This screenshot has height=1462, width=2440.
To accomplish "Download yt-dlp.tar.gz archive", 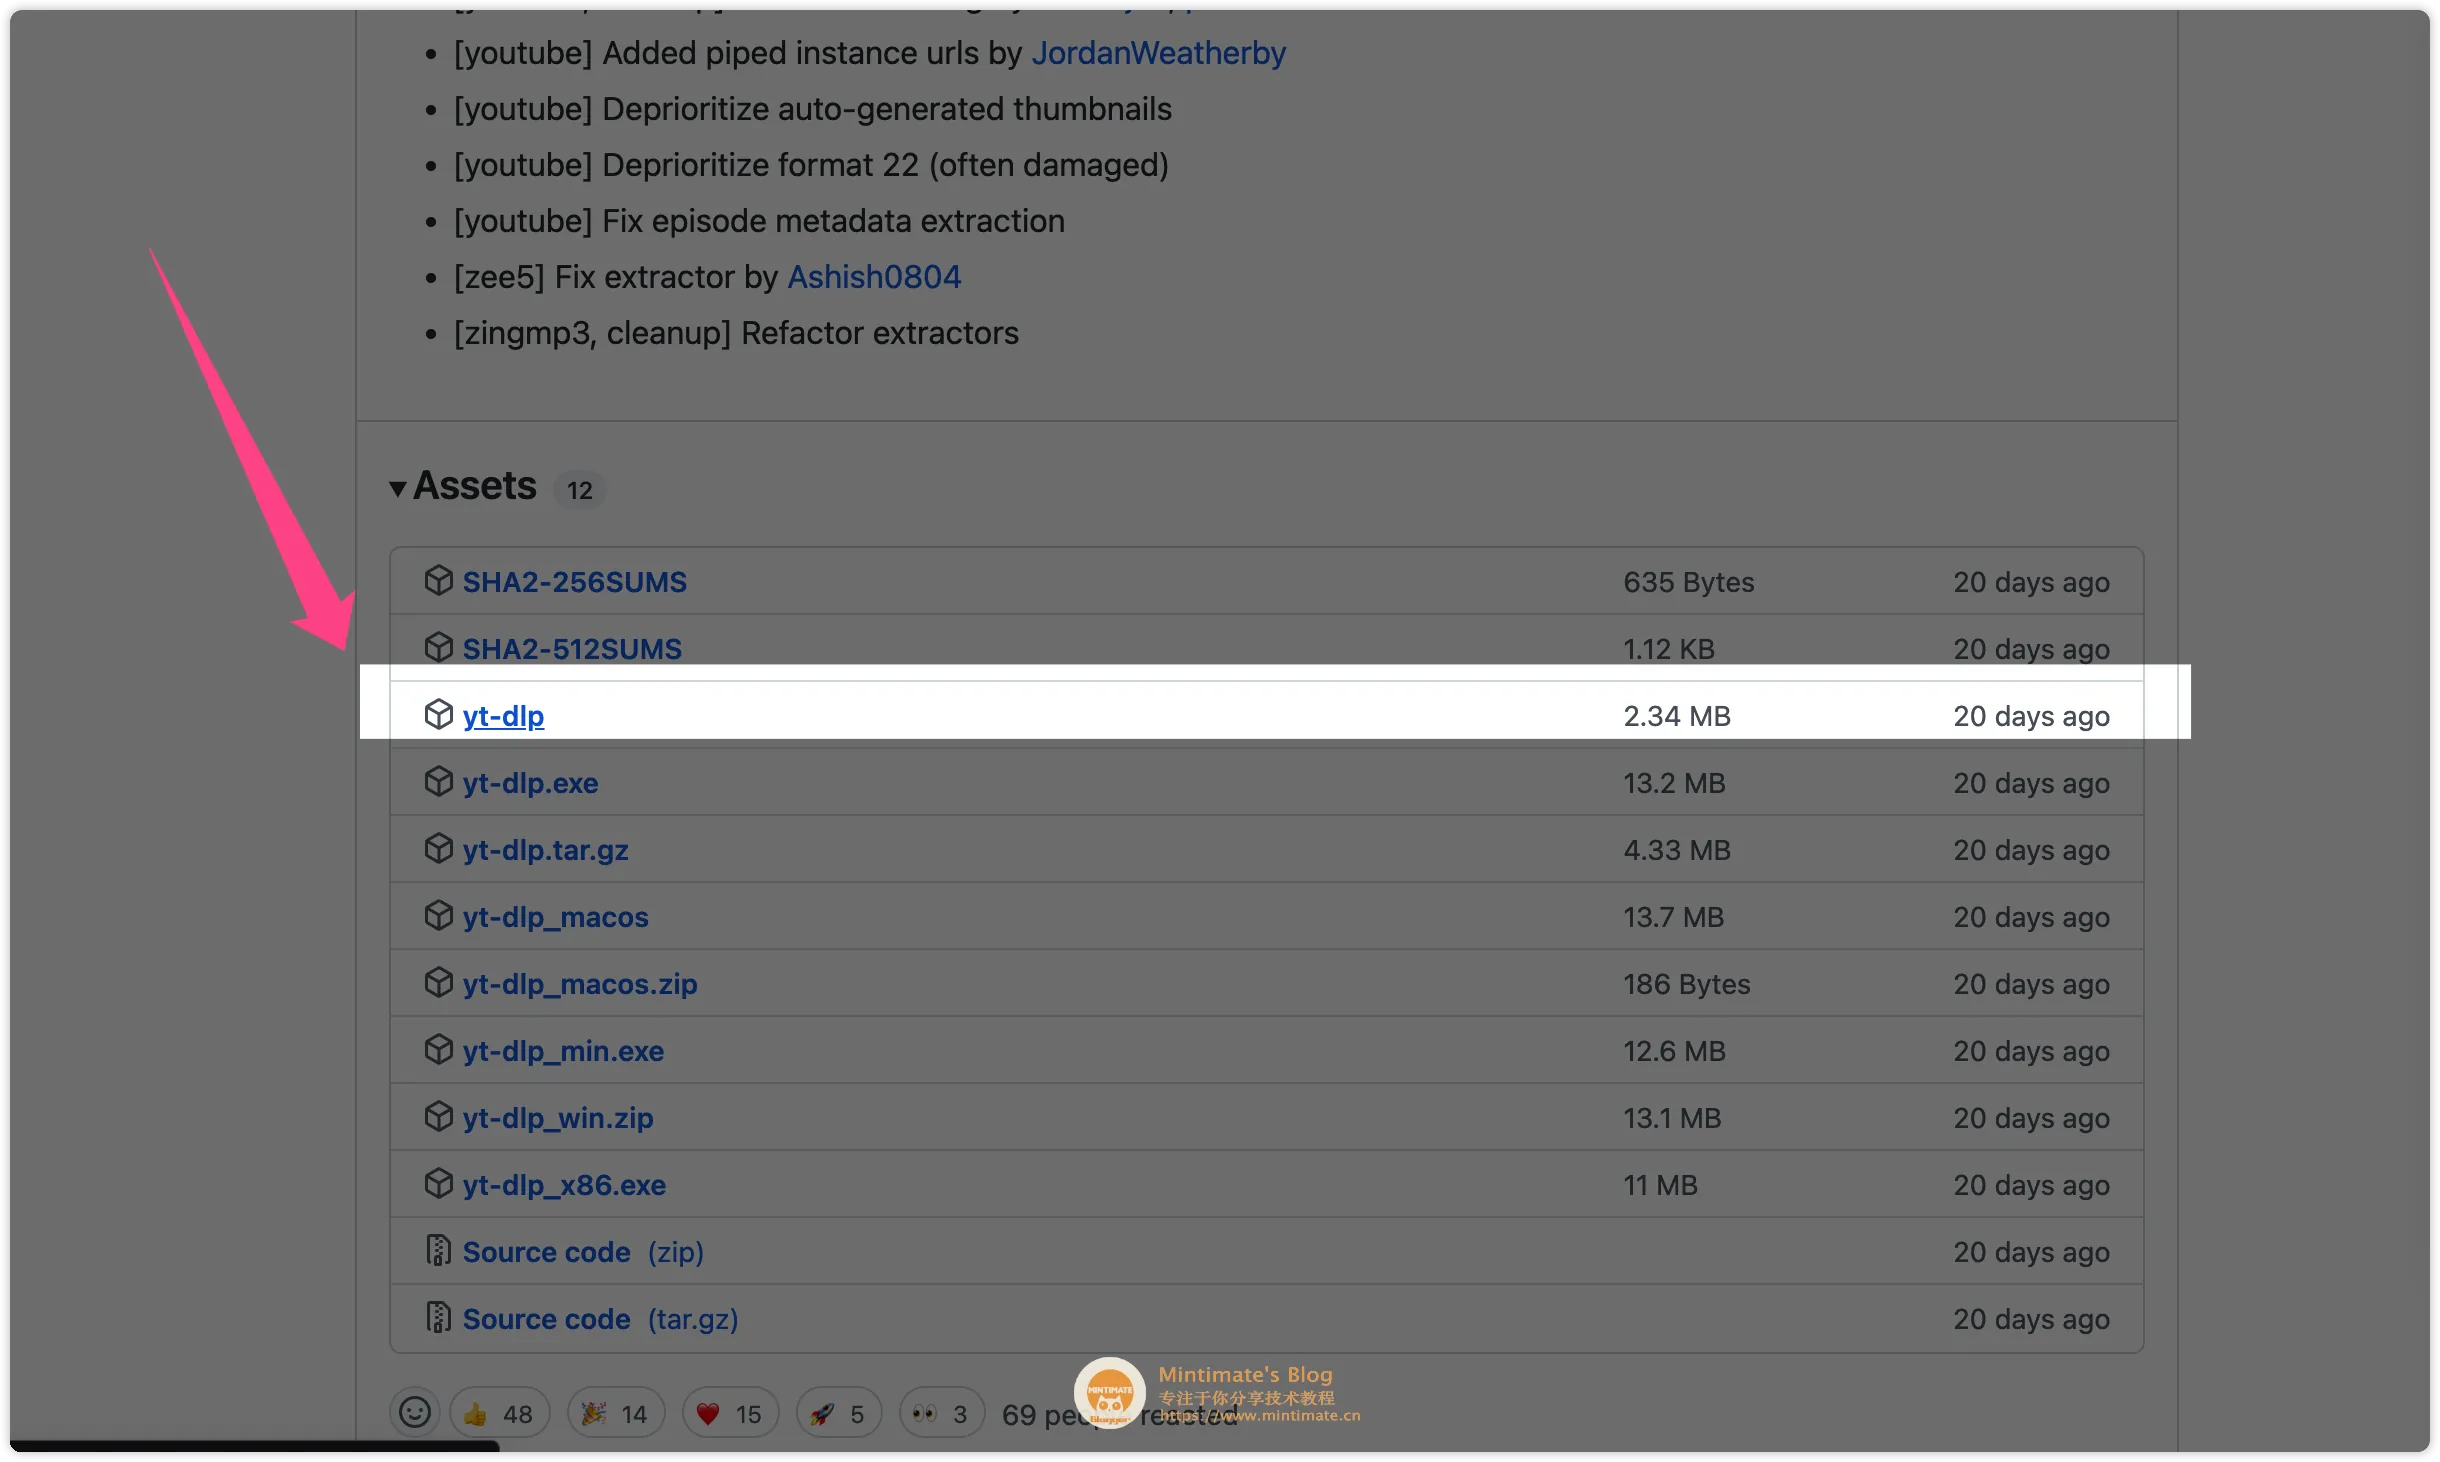I will (x=545, y=850).
